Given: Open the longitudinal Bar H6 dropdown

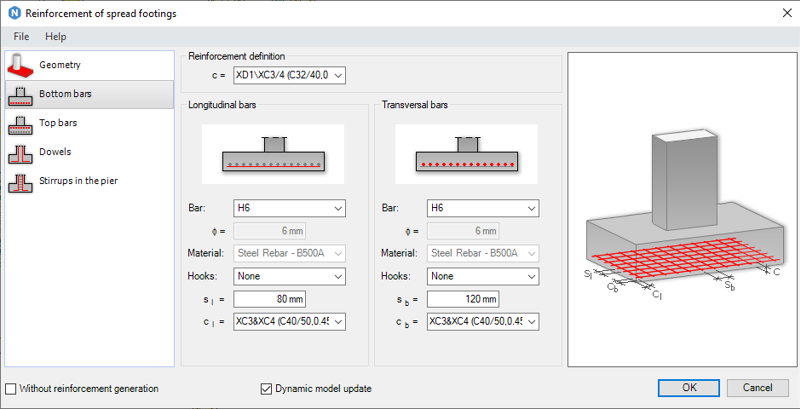Looking at the screenshot, I should pos(289,208).
